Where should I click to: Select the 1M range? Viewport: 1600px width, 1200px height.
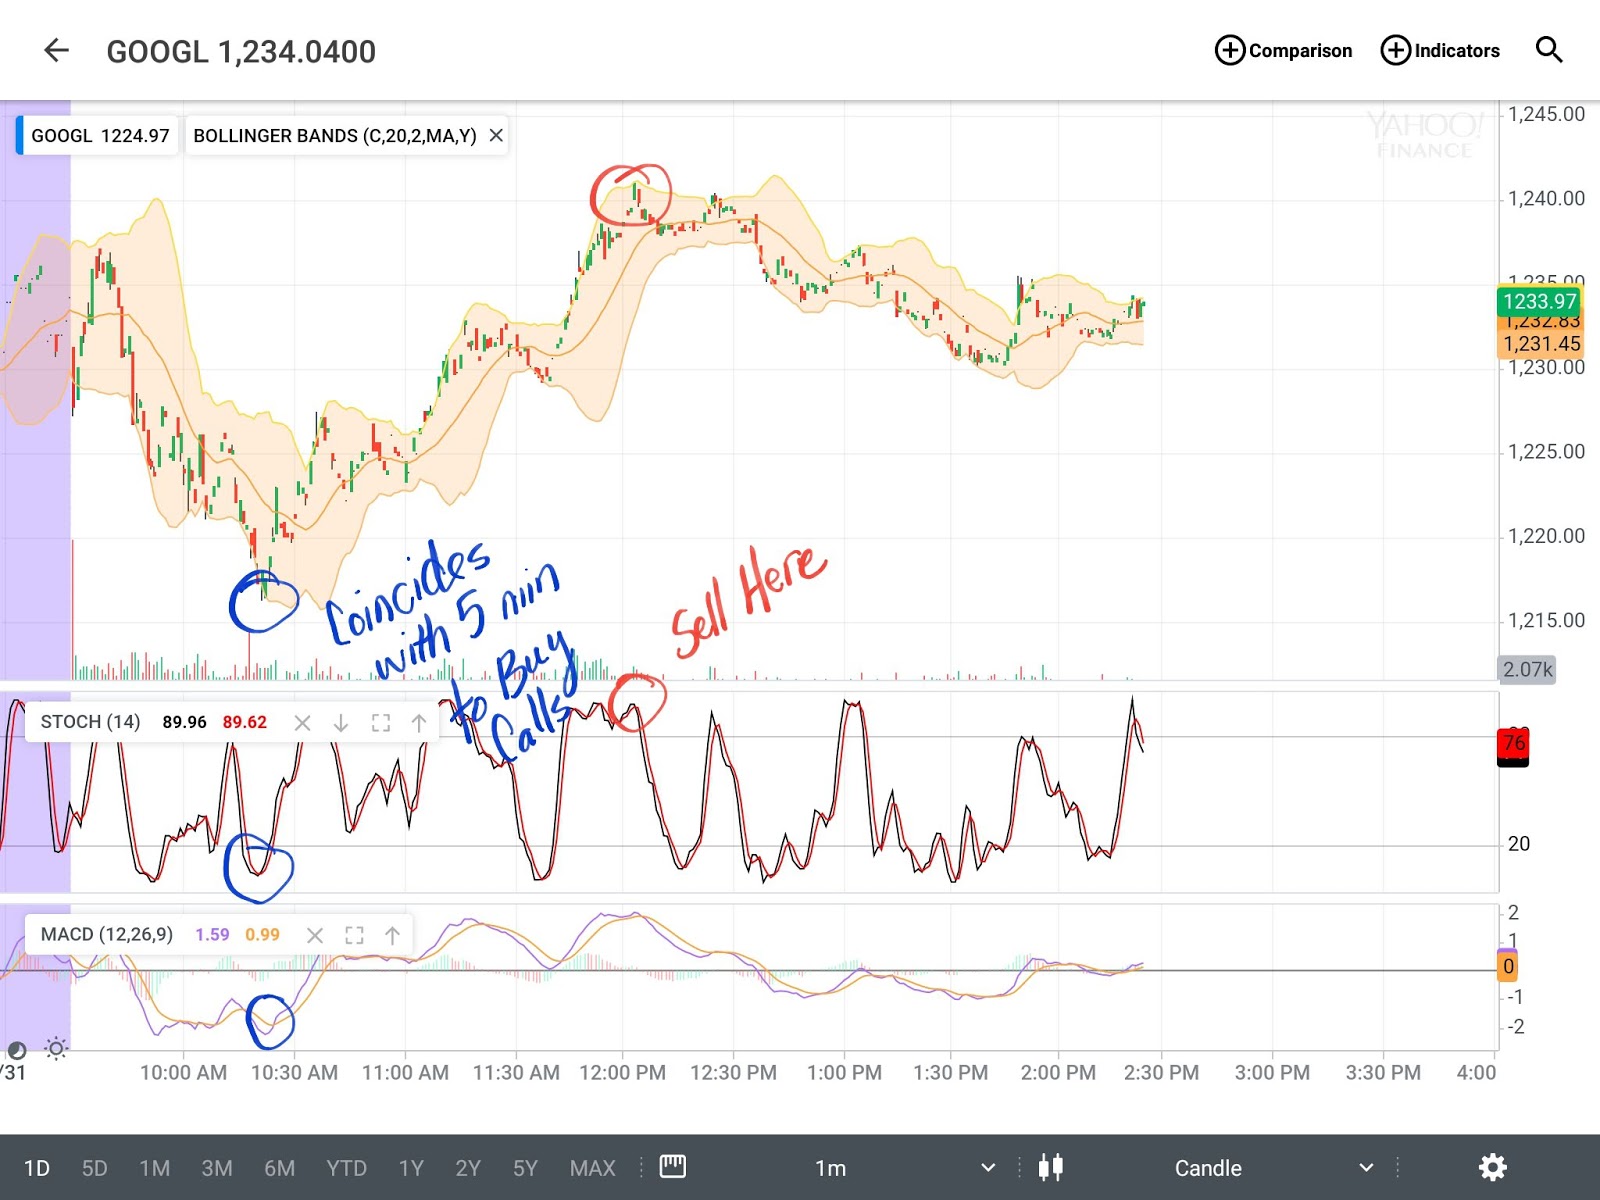(154, 1168)
